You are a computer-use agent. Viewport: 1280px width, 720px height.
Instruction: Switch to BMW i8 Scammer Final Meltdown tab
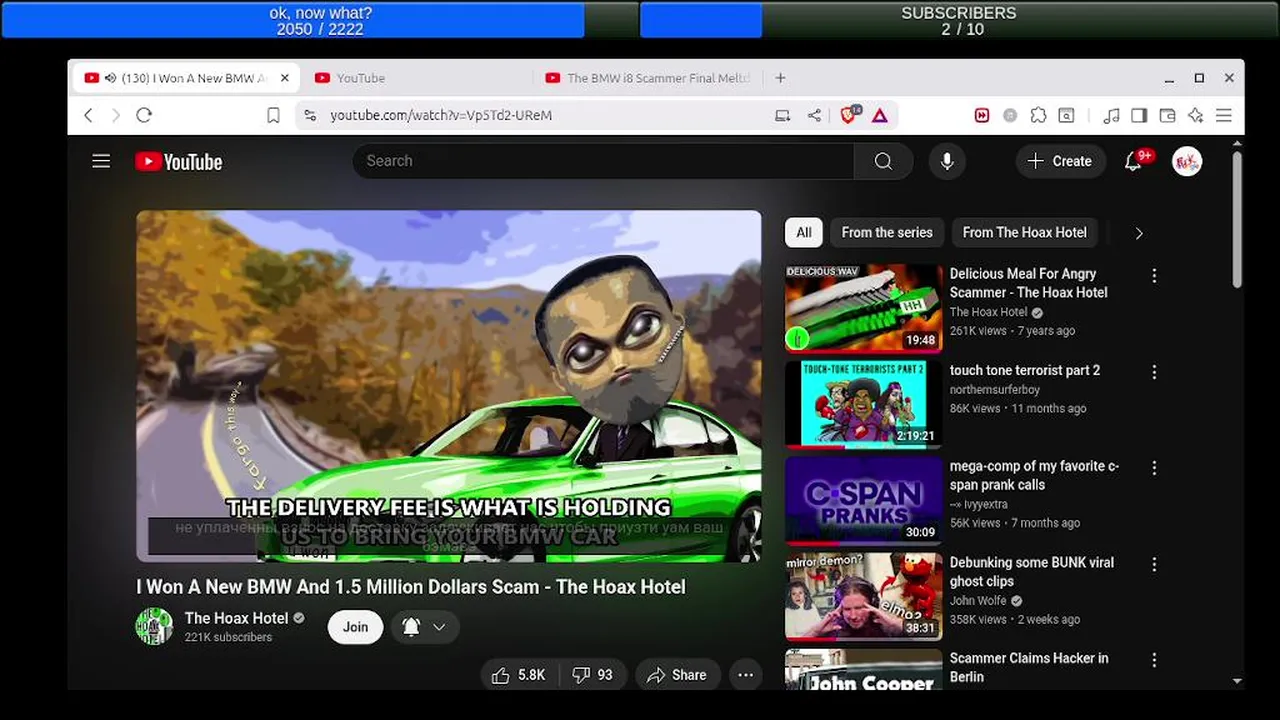pyautogui.click(x=647, y=78)
